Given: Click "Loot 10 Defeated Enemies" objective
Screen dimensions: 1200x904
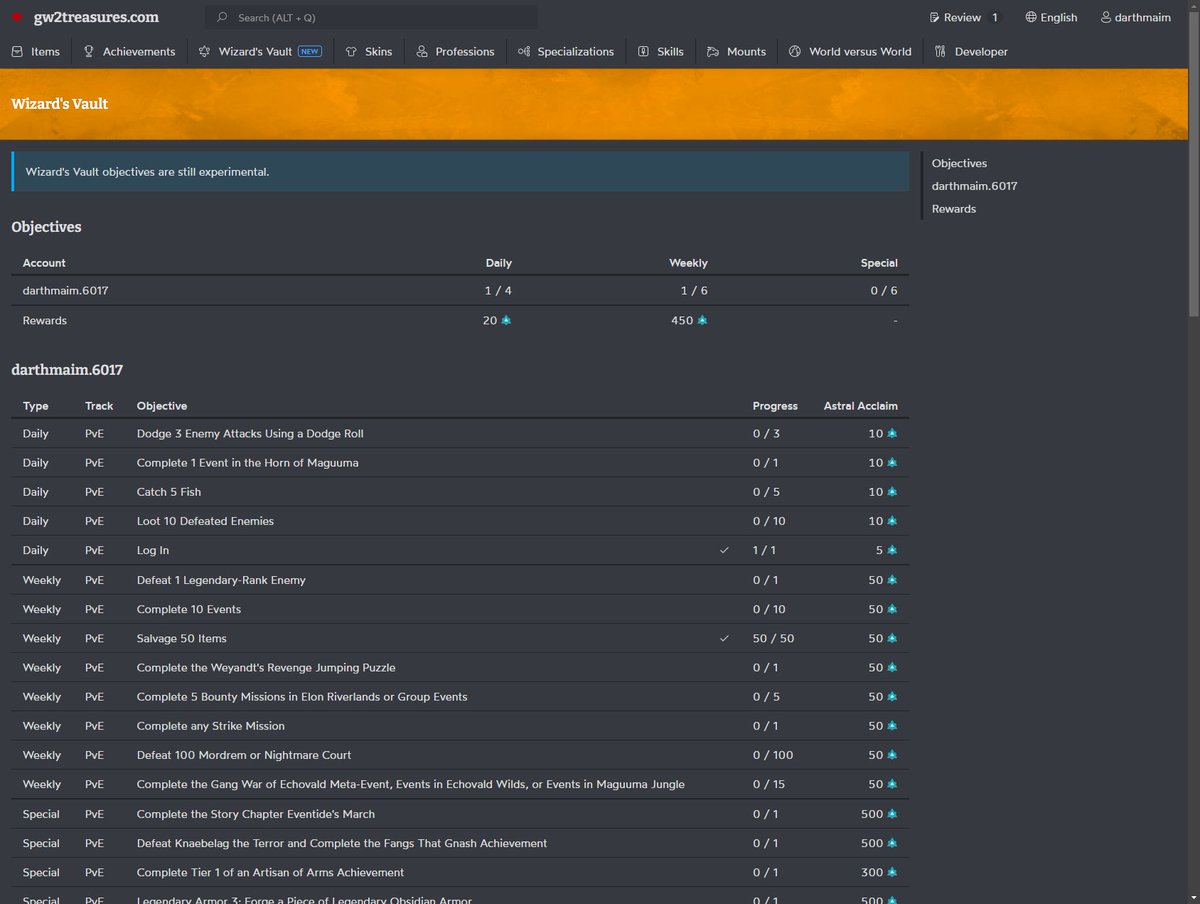Looking at the screenshot, I should point(205,521).
